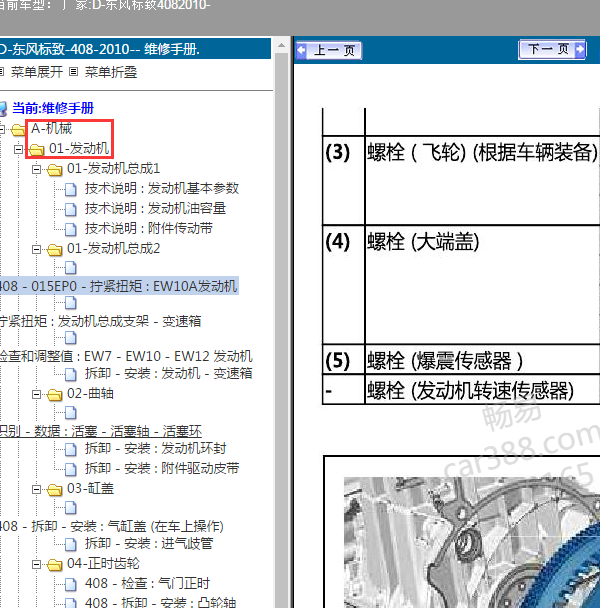The image size is (600, 608).
Task: Click document icon for 附件传动带
Action: point(71,229)
